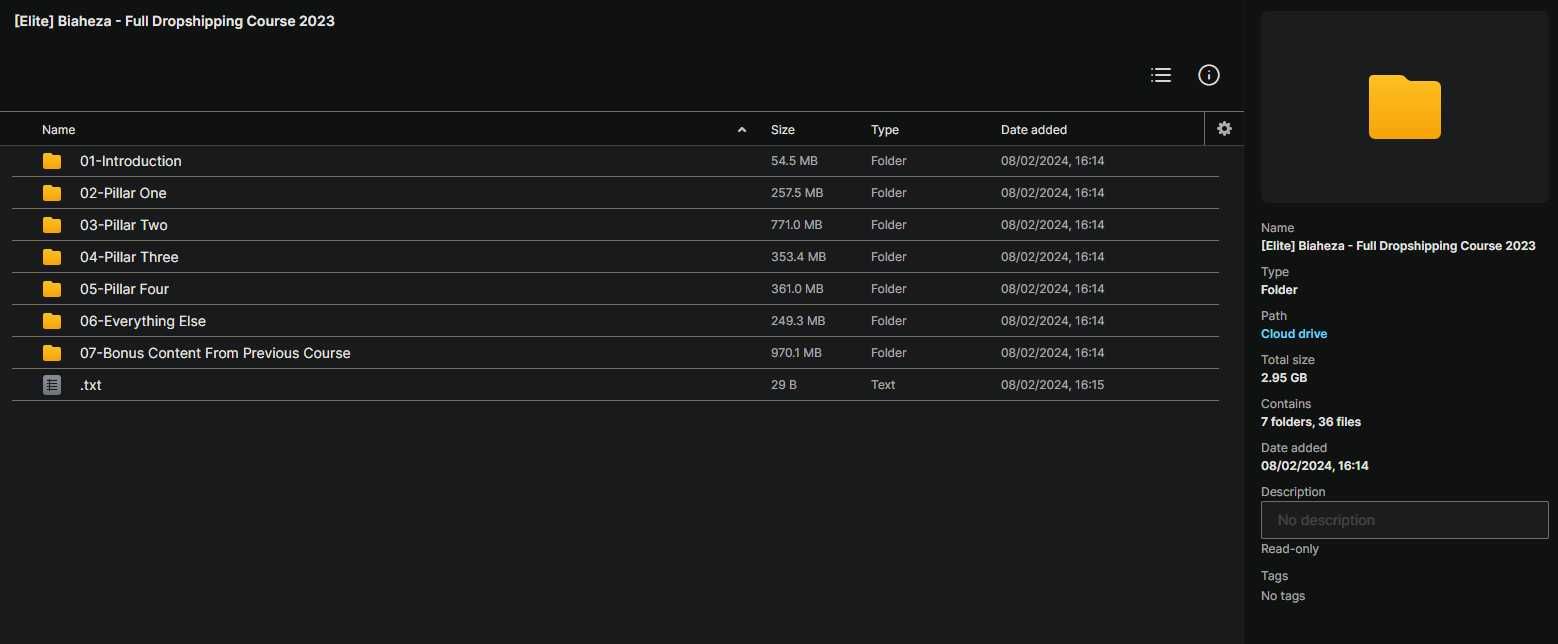Image resolution: width=1558 pixels, height=644 pixels.
Task: Click size 970.1 MB cell
Action: point(796,353)
